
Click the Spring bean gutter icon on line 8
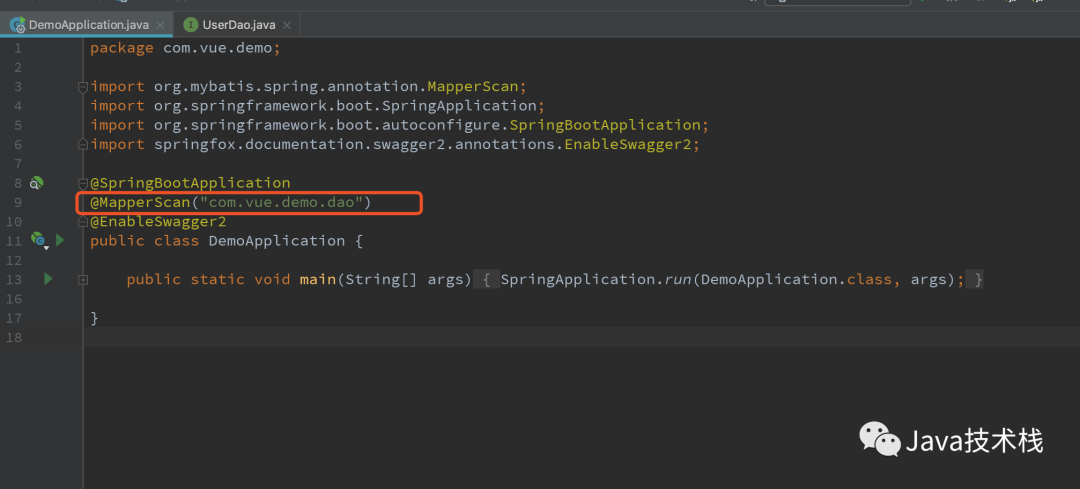pyautogui.click(x=36, y=183)
